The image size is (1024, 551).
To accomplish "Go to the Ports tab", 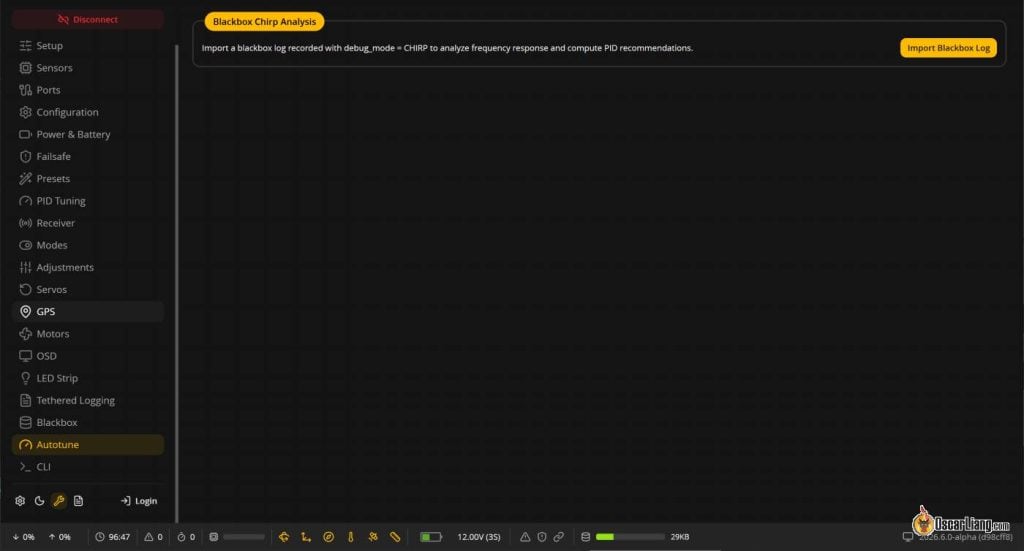I will click(x=88, y=90).
